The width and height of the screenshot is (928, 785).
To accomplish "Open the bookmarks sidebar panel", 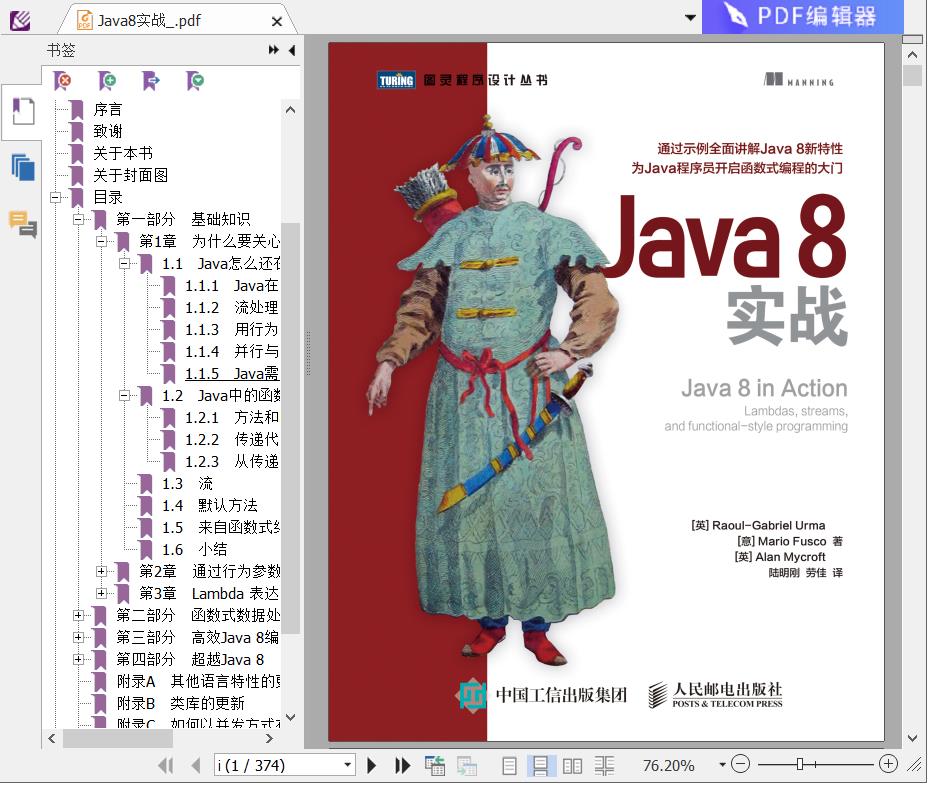I will click(x=22, y=111).
